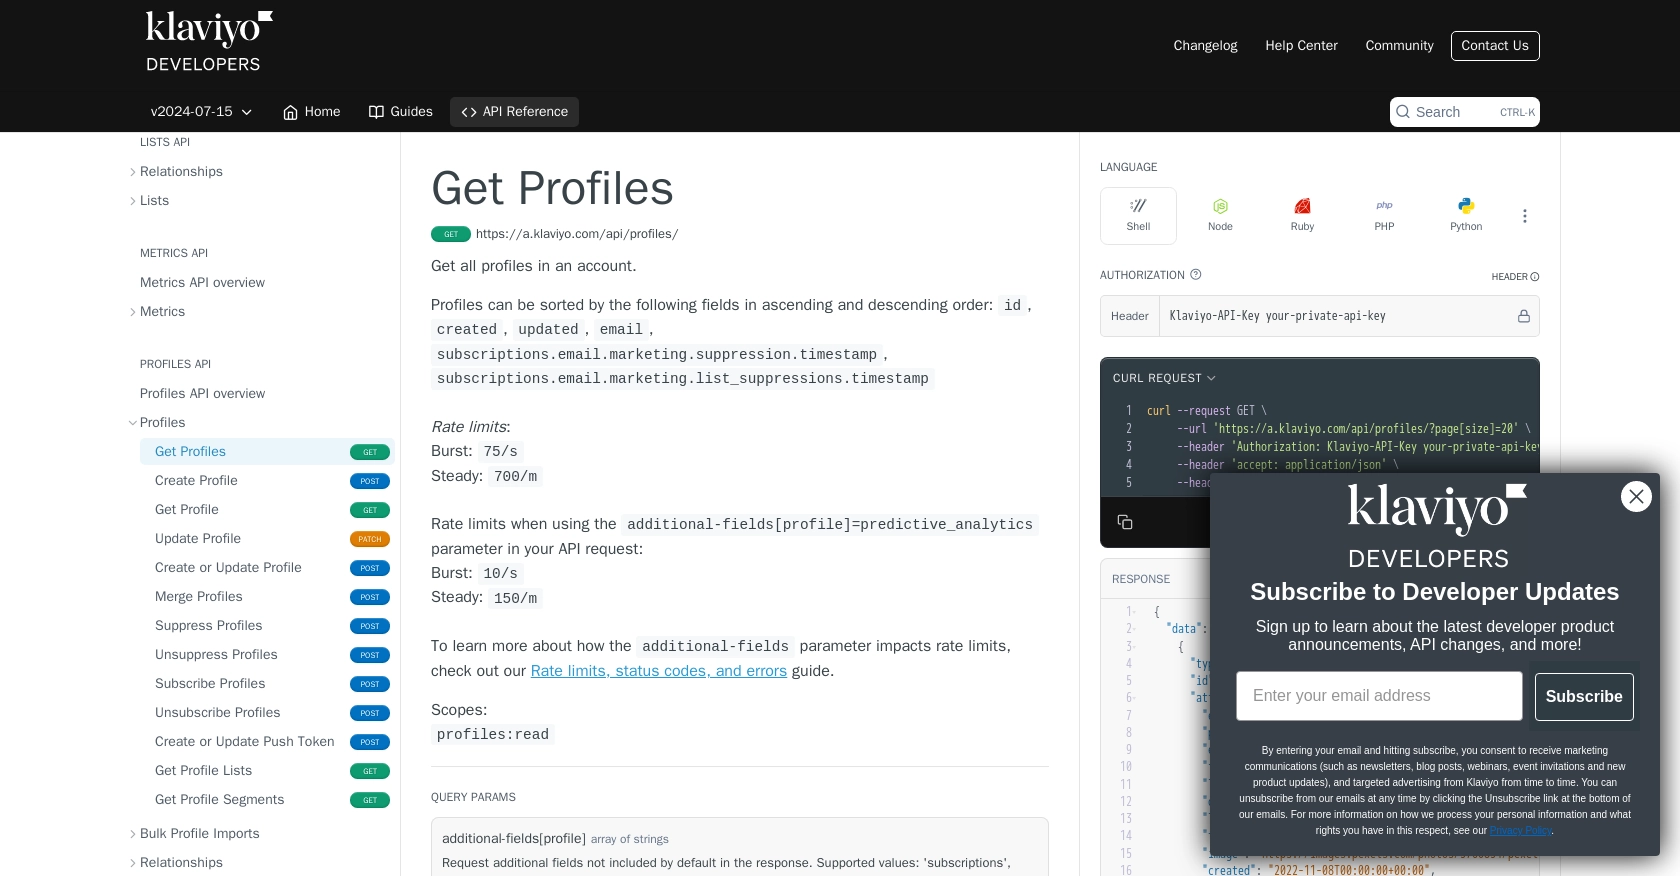
Task: Select the Ruby language icon
Action: [1302, 215]
